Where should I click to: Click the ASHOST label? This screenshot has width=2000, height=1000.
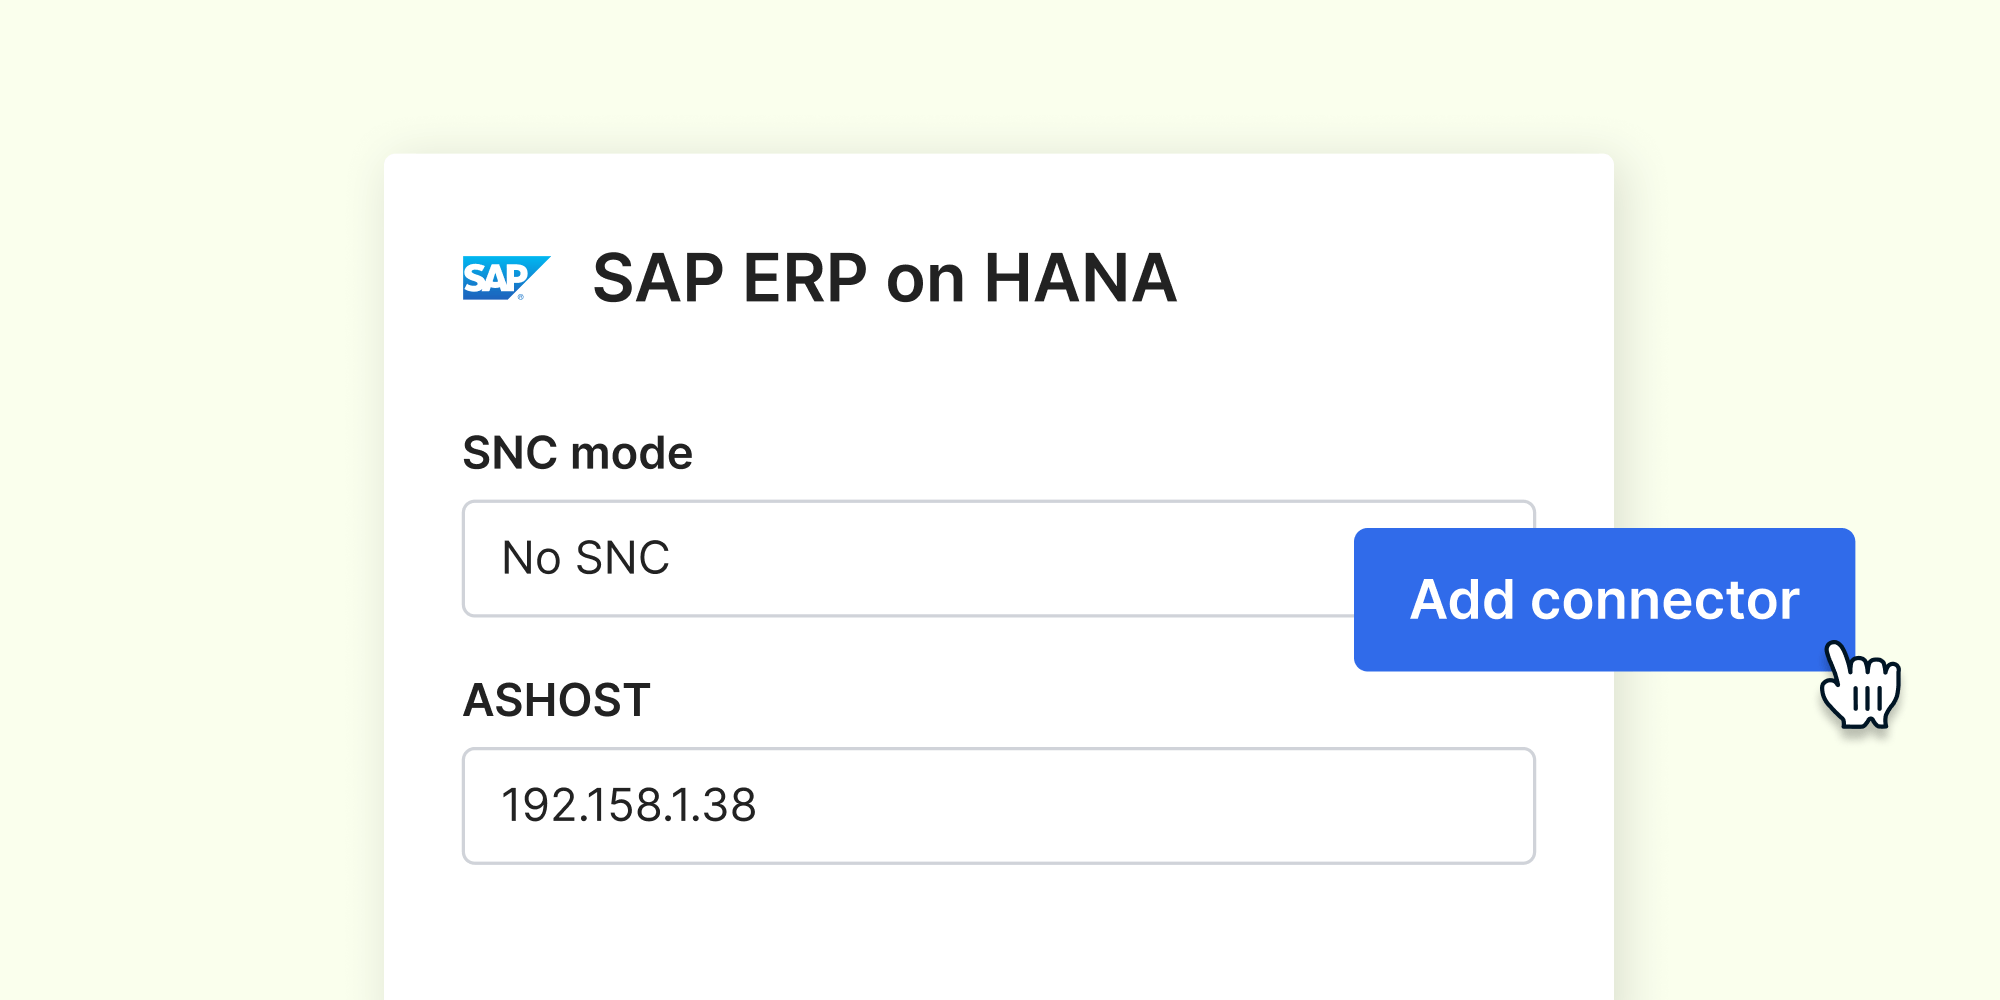click(x=556, y=700)
